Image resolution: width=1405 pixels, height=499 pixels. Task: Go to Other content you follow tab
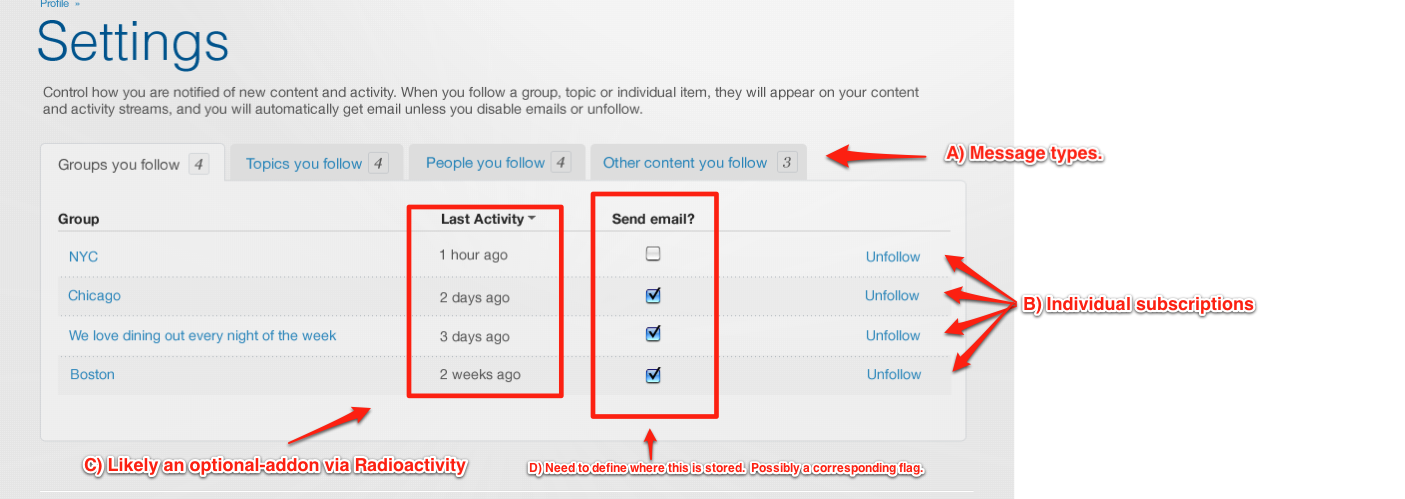(685, 163)
